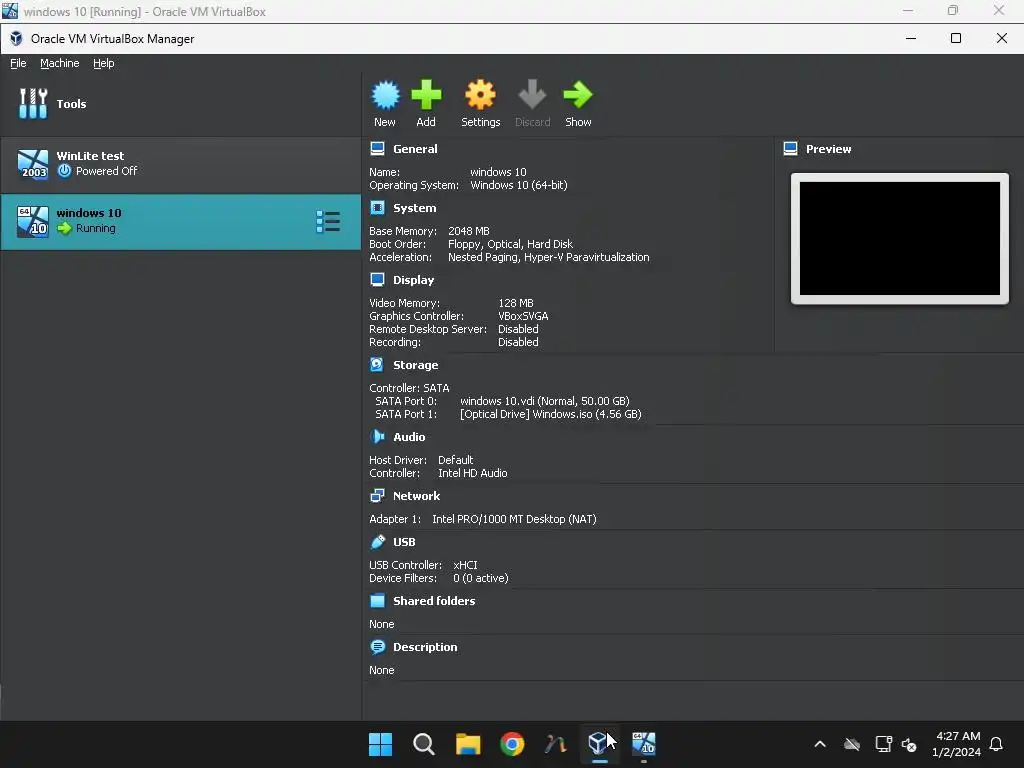1024x768 pixels.
Task: Click the System section chip icon
Action: [377, 208]
